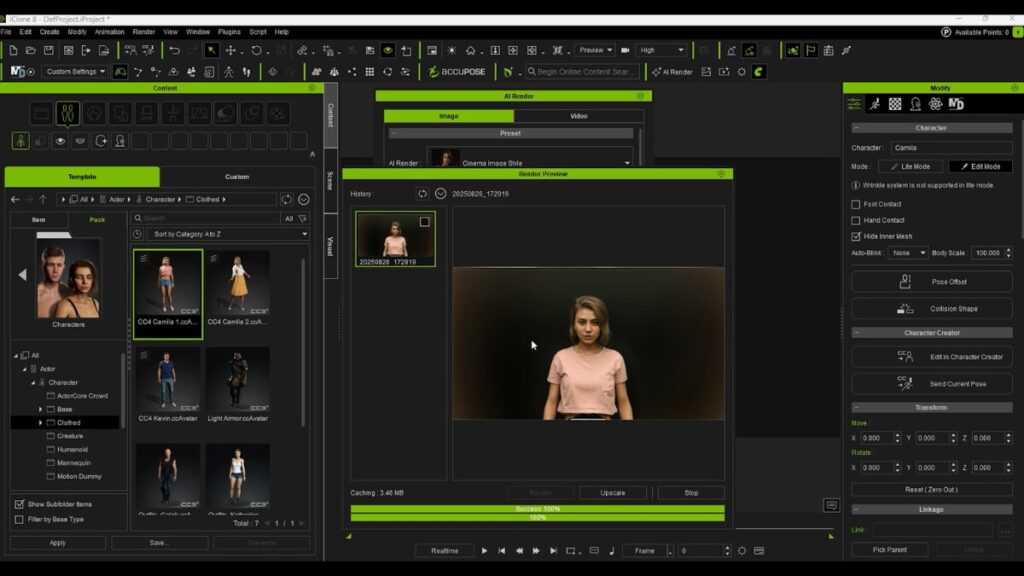The height and width of the screenshot is (576, 1024).
Task: Click the Pose Offset button
Action: click(932, 282)
